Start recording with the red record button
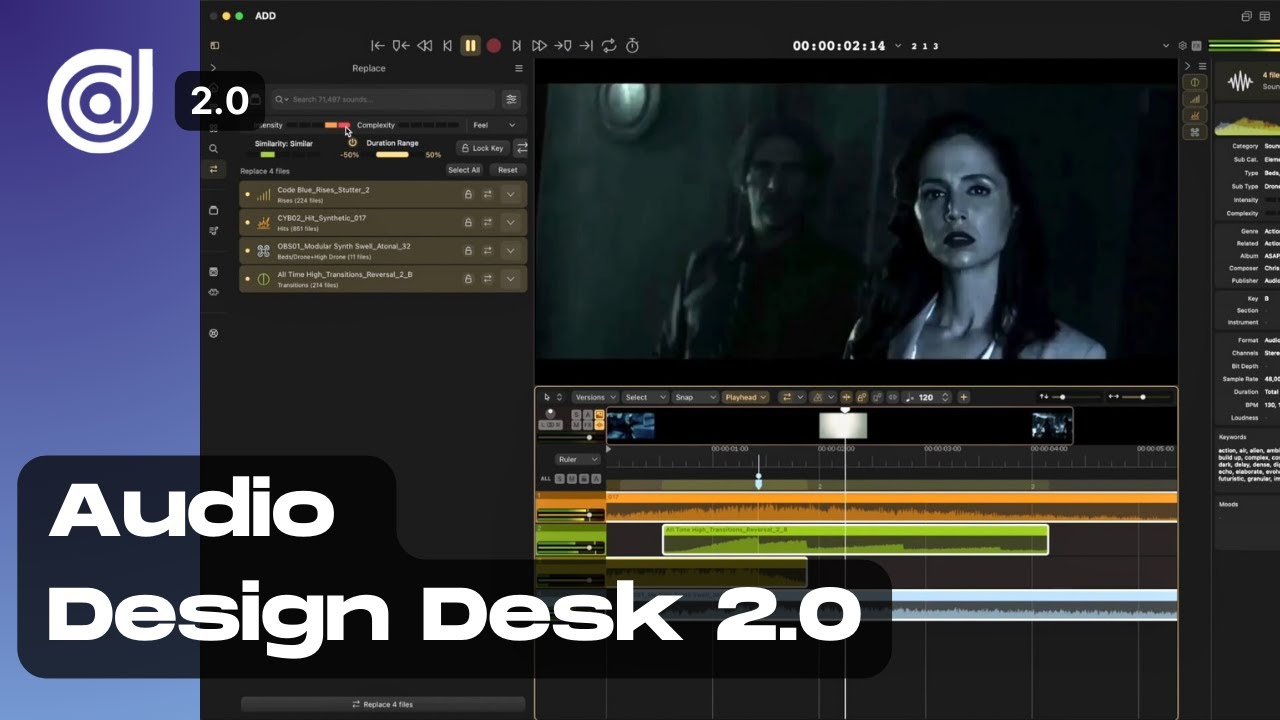The width and height of the screenshot is (1280, 720). [494, 46]
